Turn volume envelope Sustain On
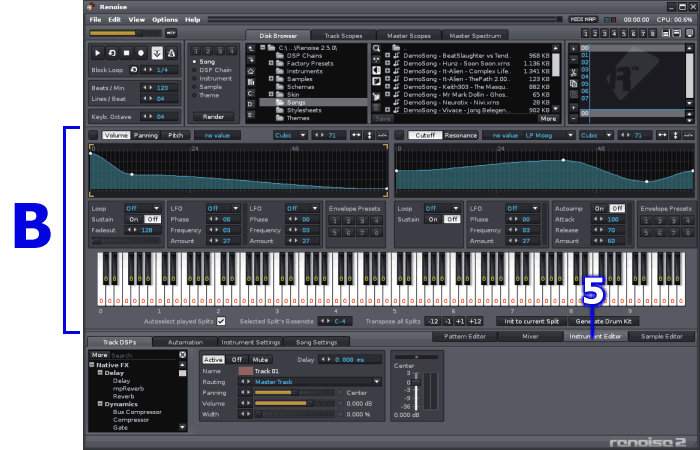The height and width of the screenshot is (450, 700). point(134,219)
